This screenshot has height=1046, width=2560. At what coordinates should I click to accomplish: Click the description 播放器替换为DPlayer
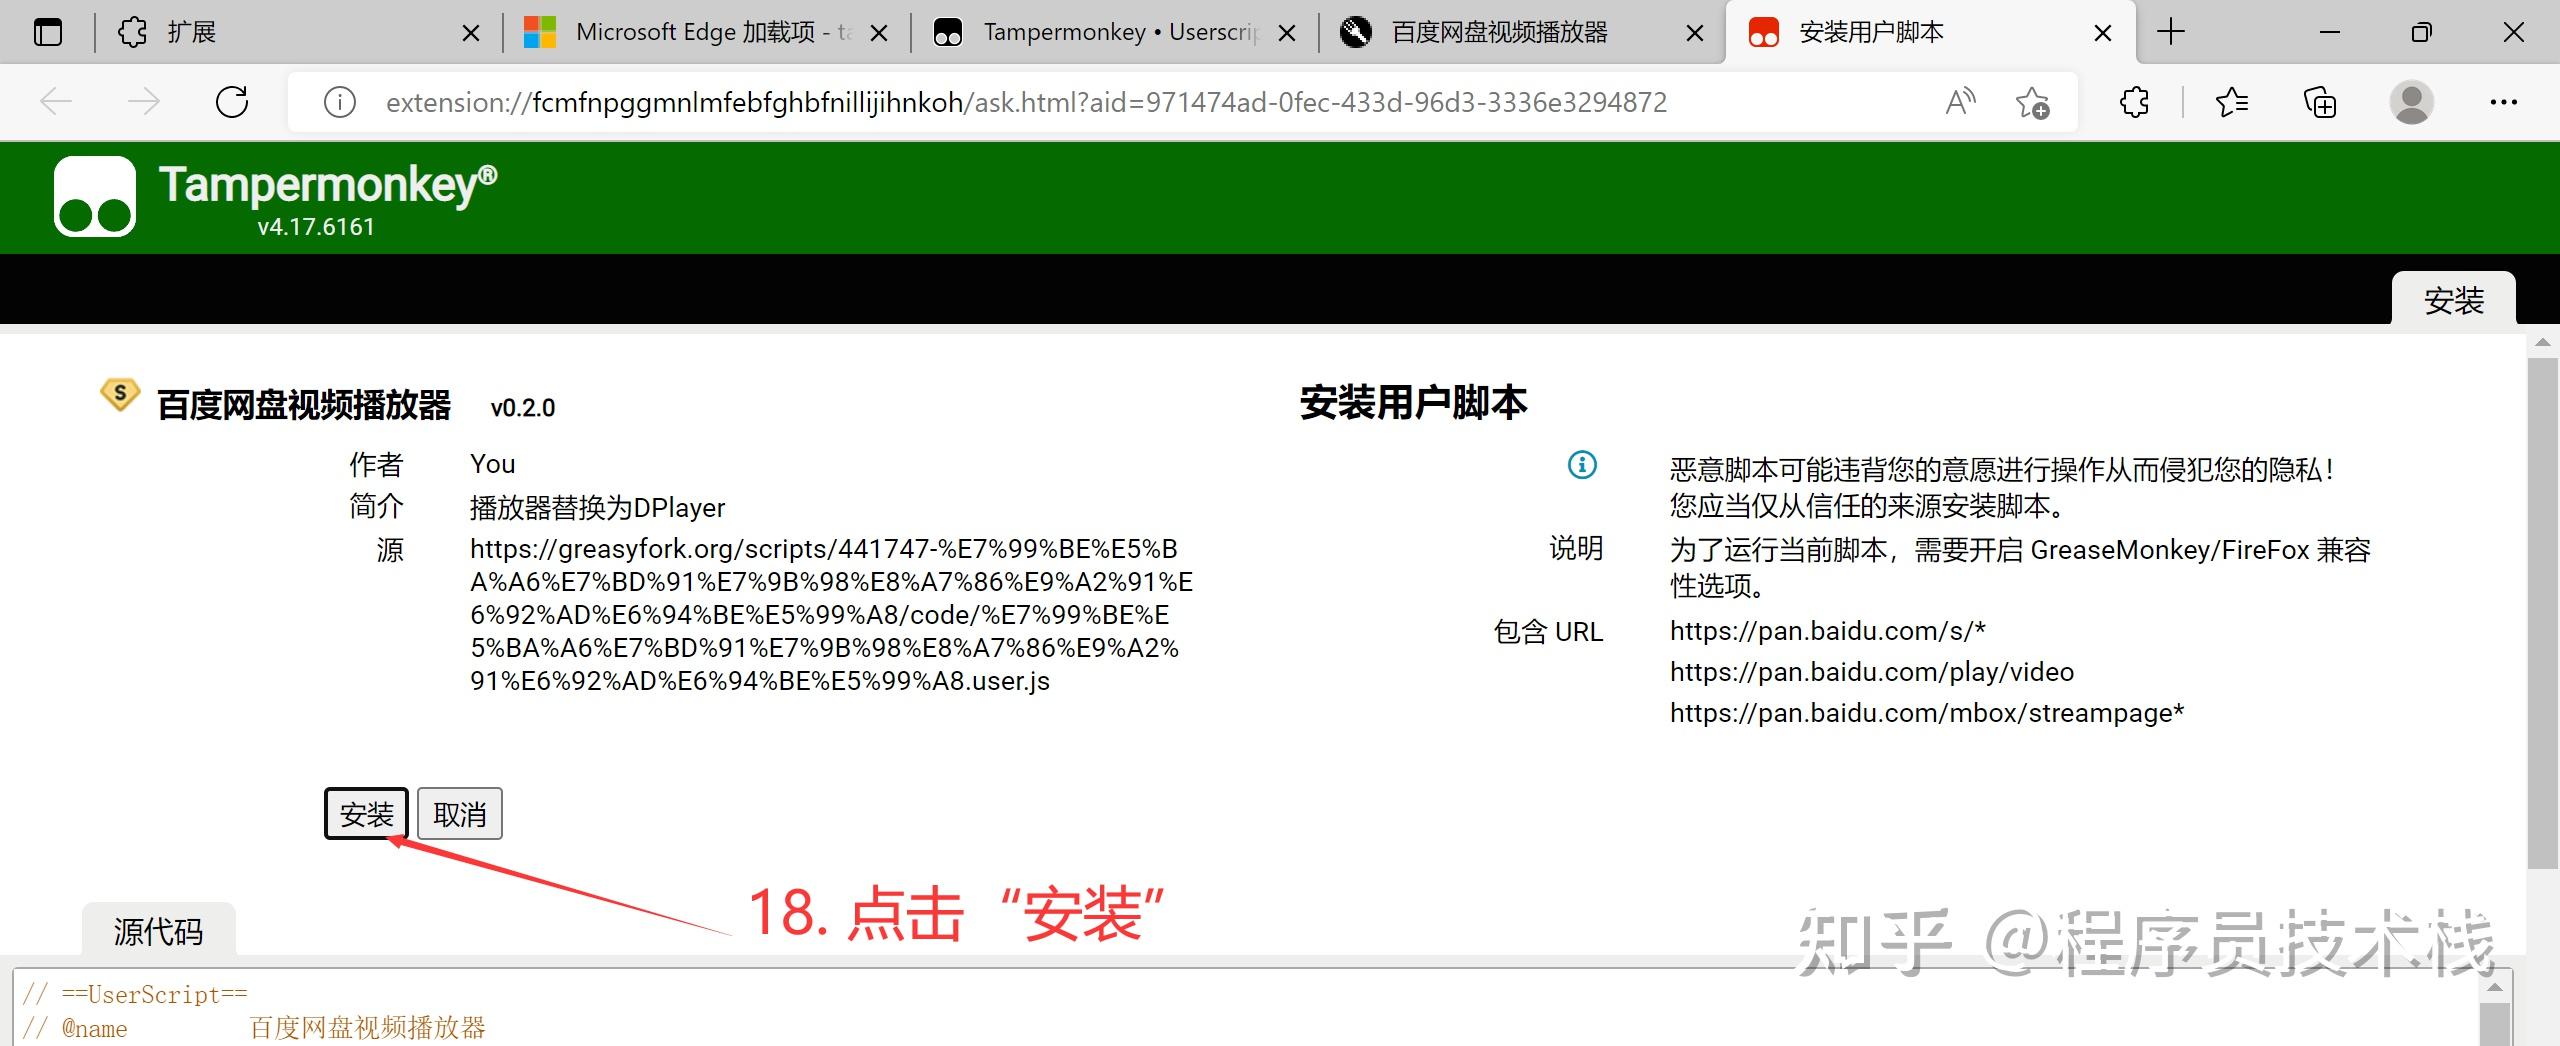click(x=598, y=508)
